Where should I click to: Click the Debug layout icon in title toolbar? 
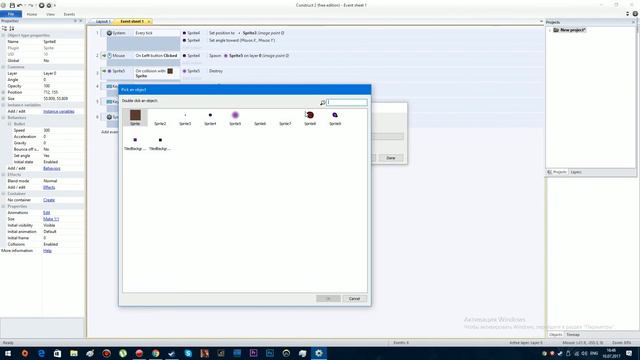[49, 5]
